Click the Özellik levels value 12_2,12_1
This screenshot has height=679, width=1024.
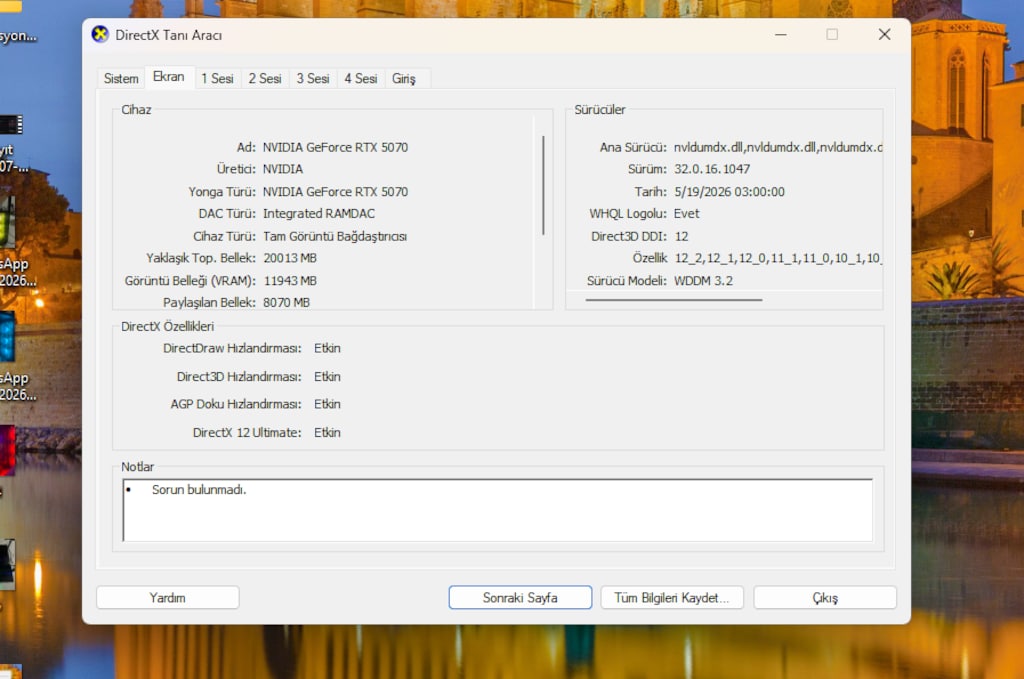[778, 258]
